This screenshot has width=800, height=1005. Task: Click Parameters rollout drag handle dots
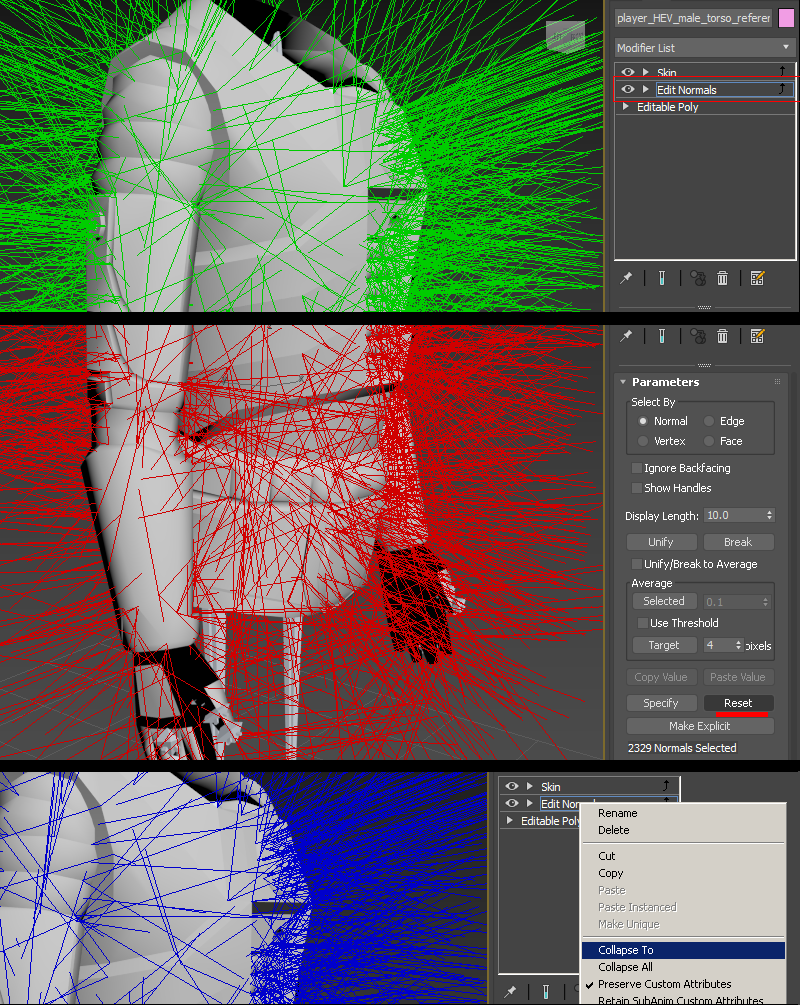point(778,381)
